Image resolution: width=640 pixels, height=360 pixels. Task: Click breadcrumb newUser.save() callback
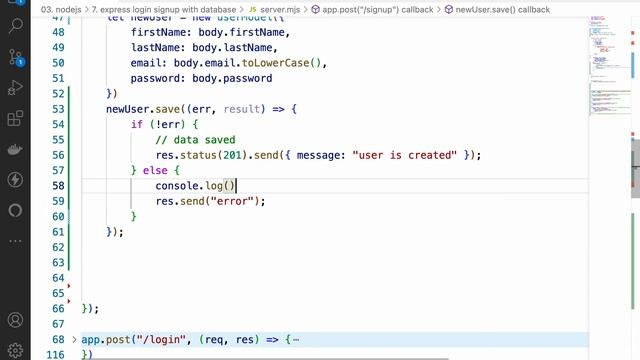click(x=497, y=9)
